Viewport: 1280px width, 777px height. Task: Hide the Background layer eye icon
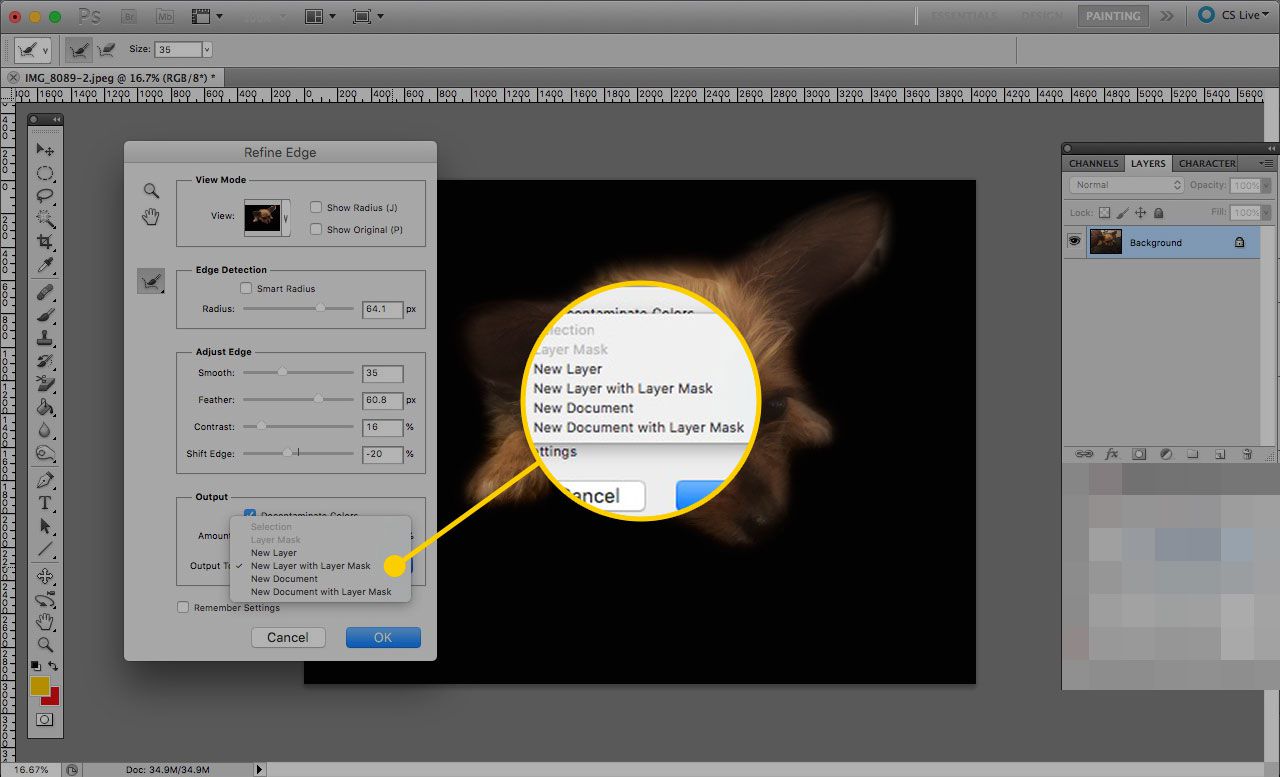1074,242
